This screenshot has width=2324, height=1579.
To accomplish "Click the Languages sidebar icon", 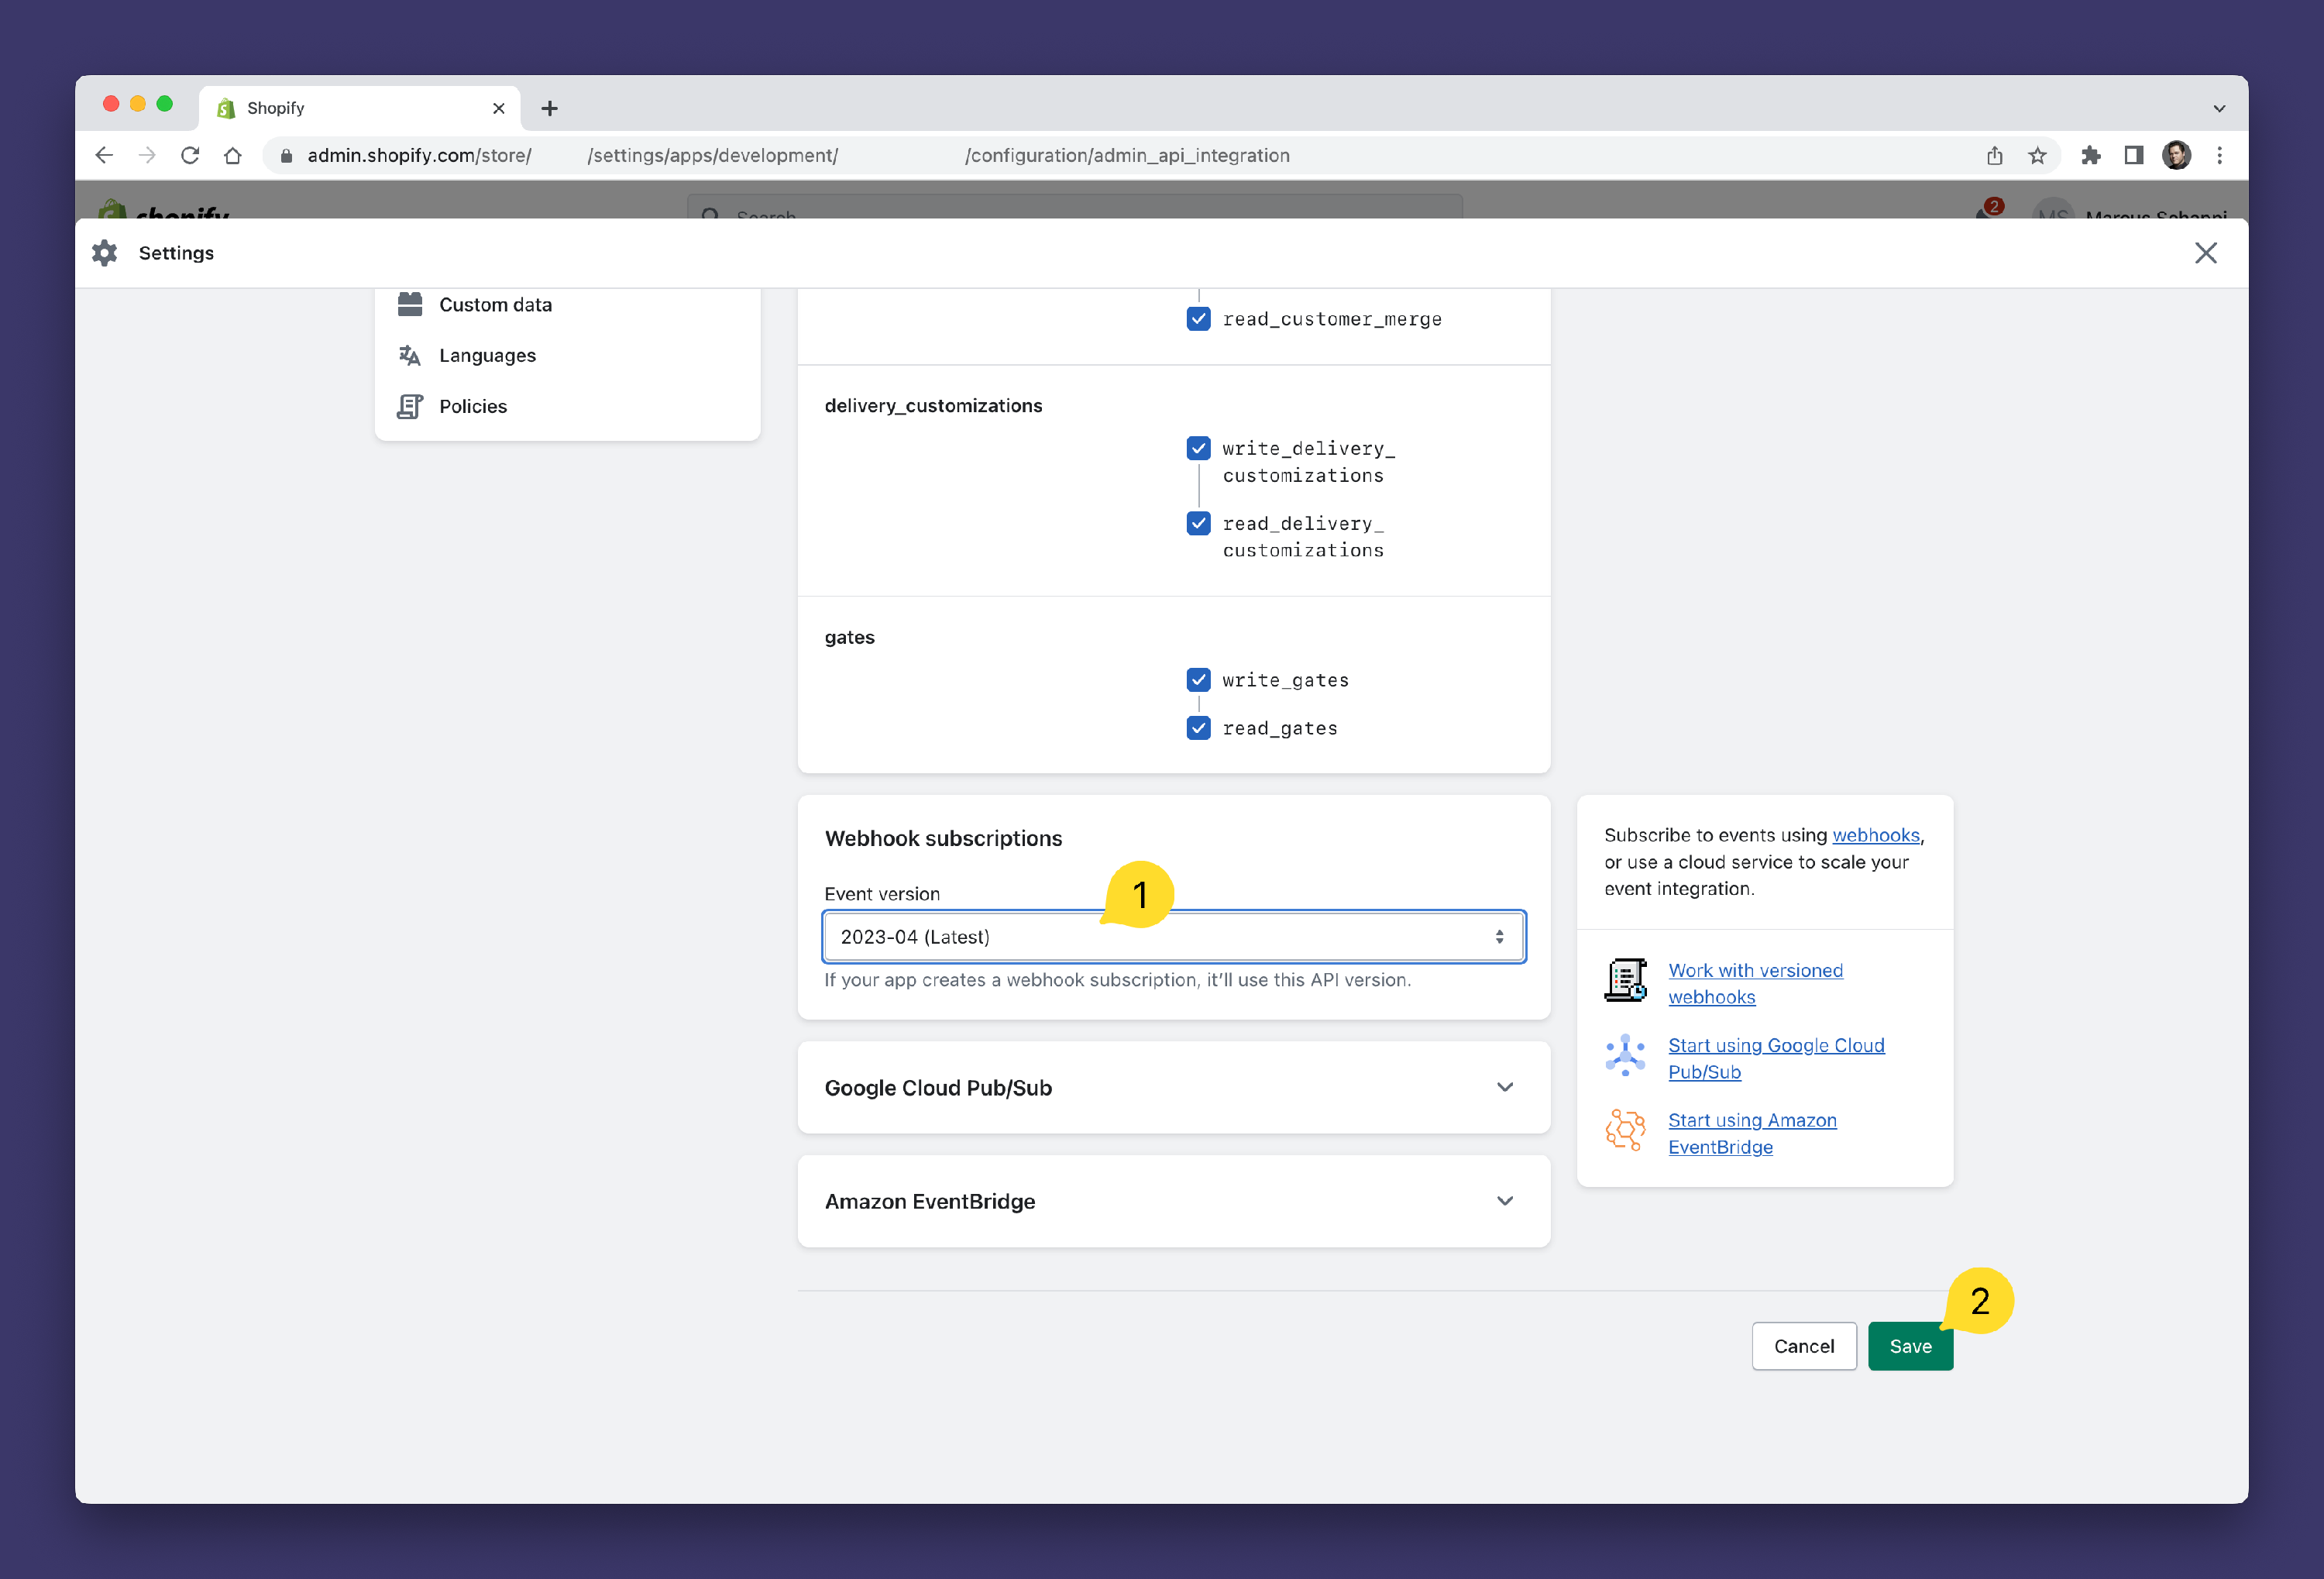I will pos(410,355).
